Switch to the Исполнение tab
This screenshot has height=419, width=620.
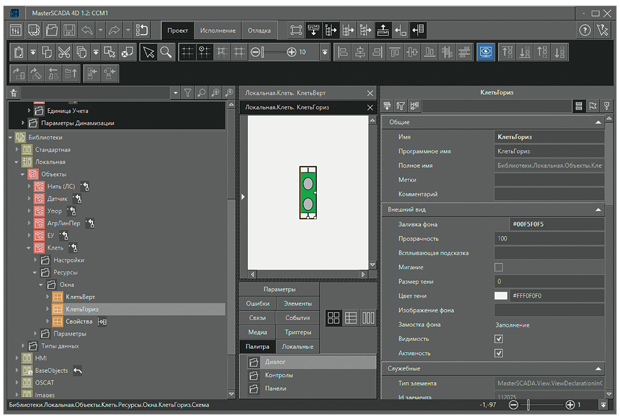coord(218,30)
